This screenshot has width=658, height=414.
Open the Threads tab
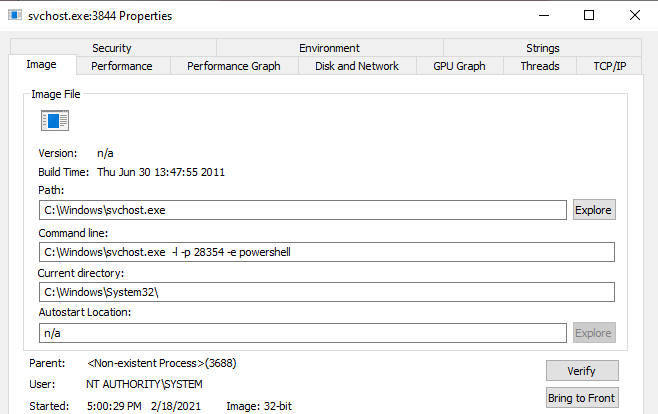tap(539, 66)
